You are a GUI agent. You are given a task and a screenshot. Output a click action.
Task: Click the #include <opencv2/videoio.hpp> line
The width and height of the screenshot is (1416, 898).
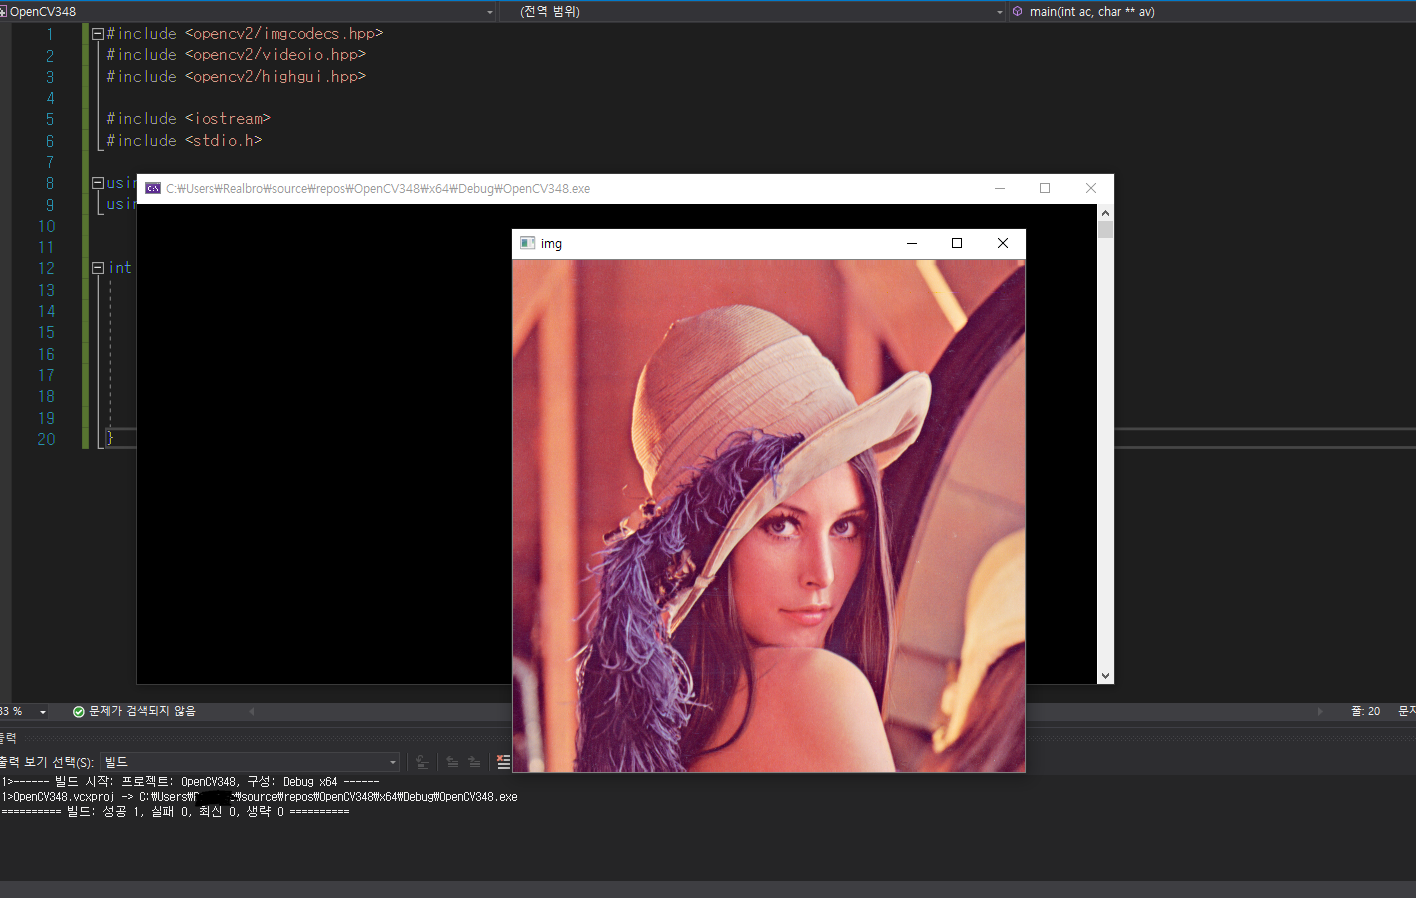click(236, 55)
